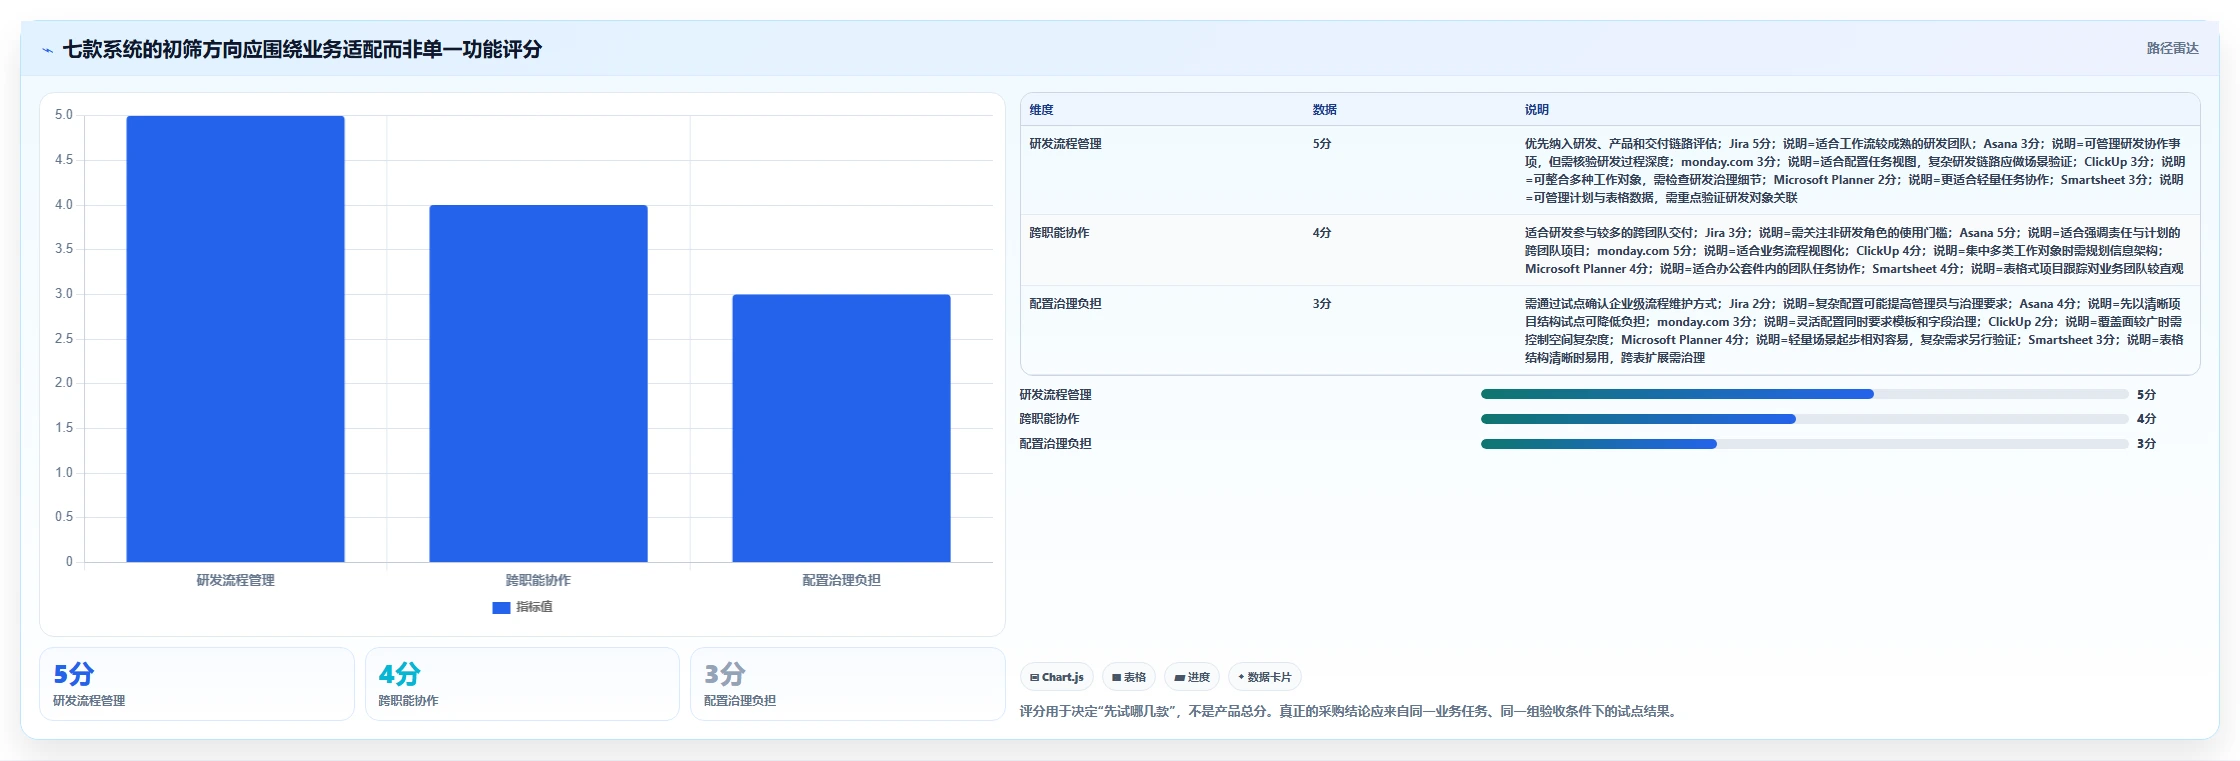
Task: Click the 数据 table column header
Action: click(x=1324, y=110)
